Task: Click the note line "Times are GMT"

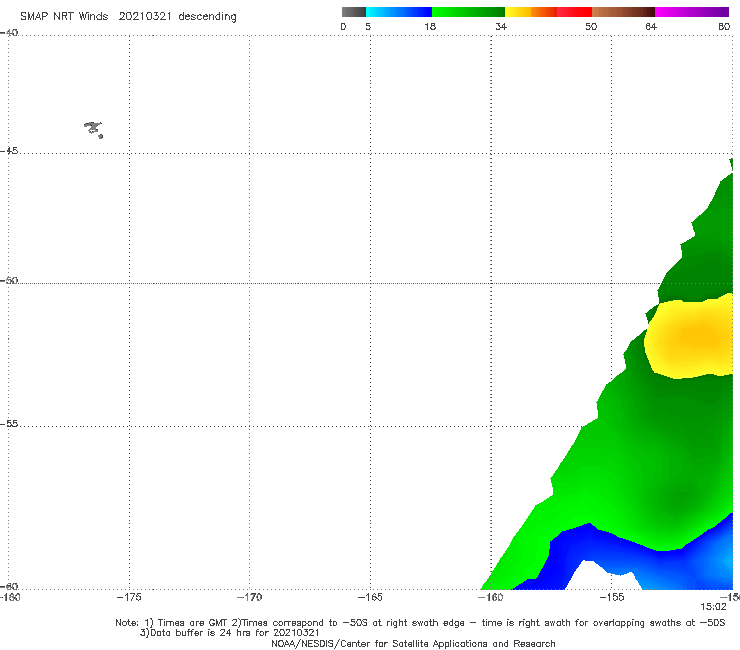Action: coord(193,623)
